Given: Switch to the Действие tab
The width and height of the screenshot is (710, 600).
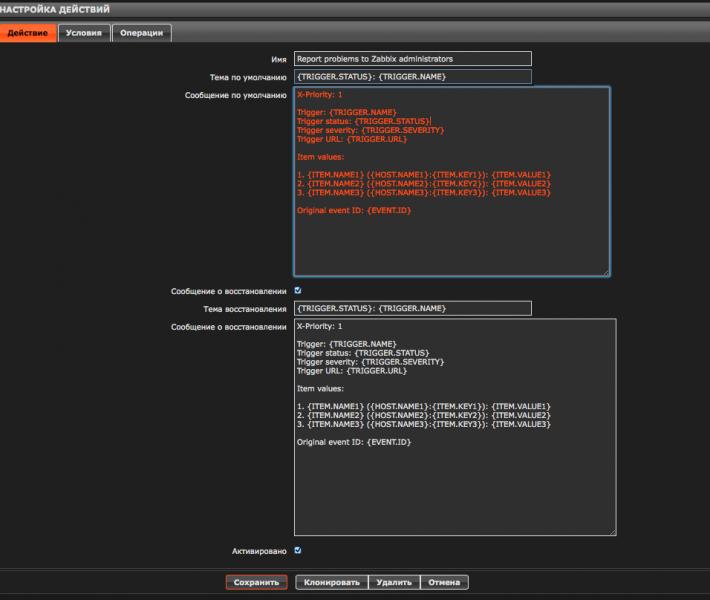Looking at the screenshot, I should (x=27, y=33).
